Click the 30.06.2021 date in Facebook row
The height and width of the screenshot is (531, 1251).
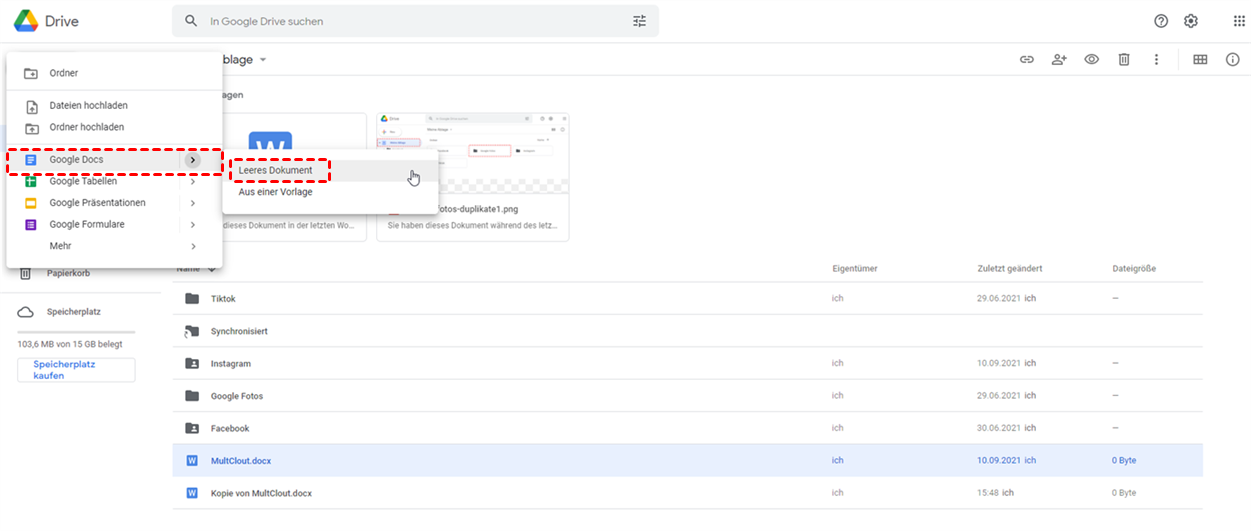999,428
